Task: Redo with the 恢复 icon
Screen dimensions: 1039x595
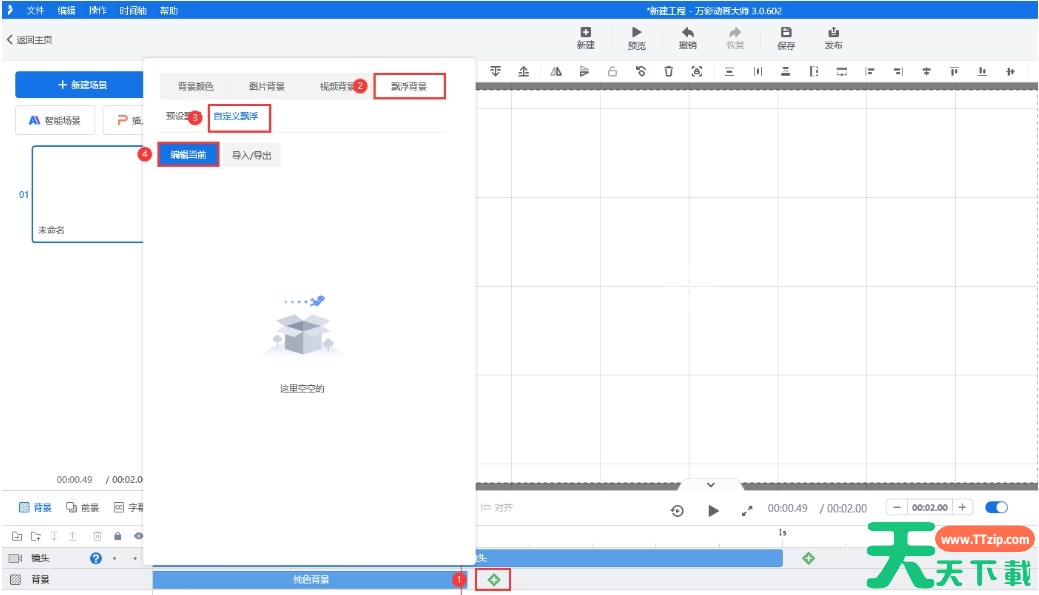Action: pyautogui.click(x=735, y=38)
